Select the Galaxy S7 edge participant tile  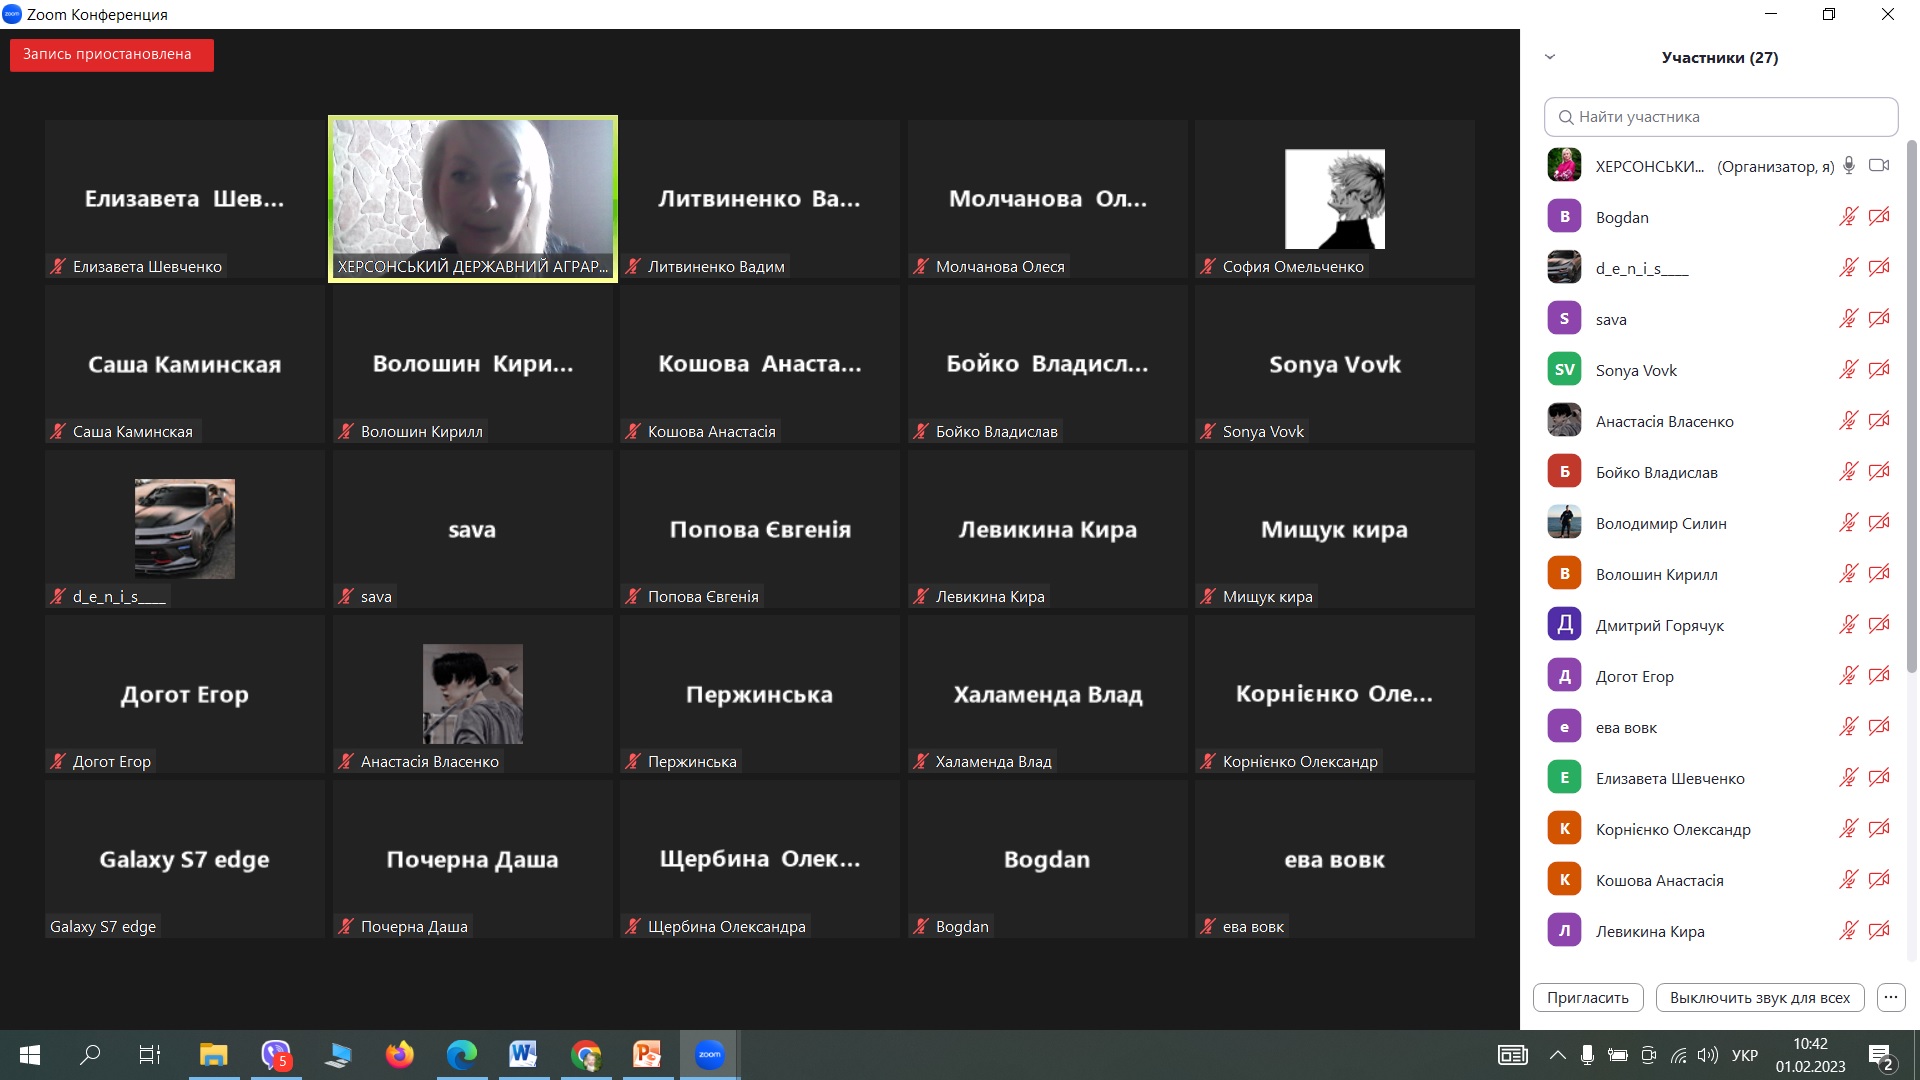click(x=184, y=859)
